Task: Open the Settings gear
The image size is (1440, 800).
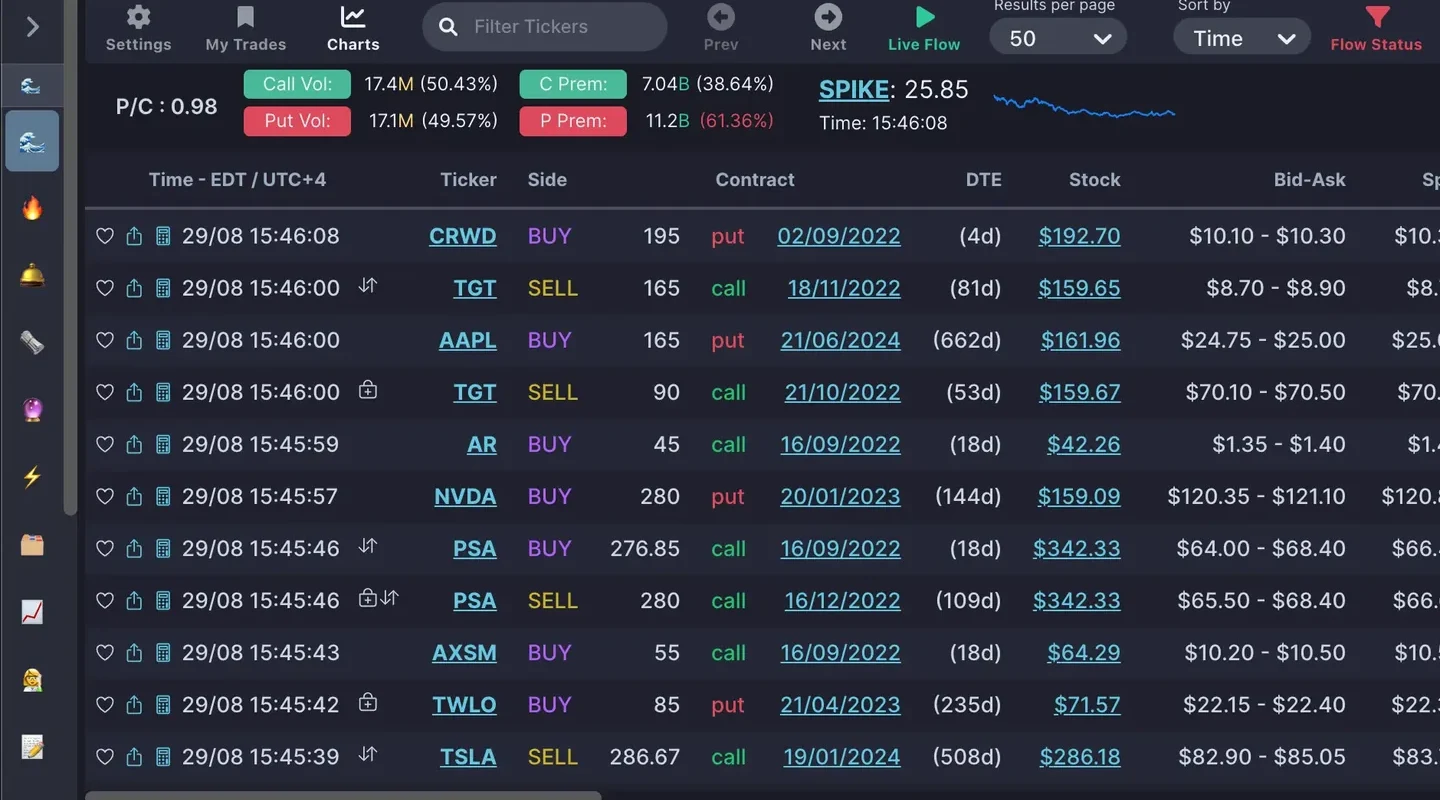Action: [x=138, y=28]
